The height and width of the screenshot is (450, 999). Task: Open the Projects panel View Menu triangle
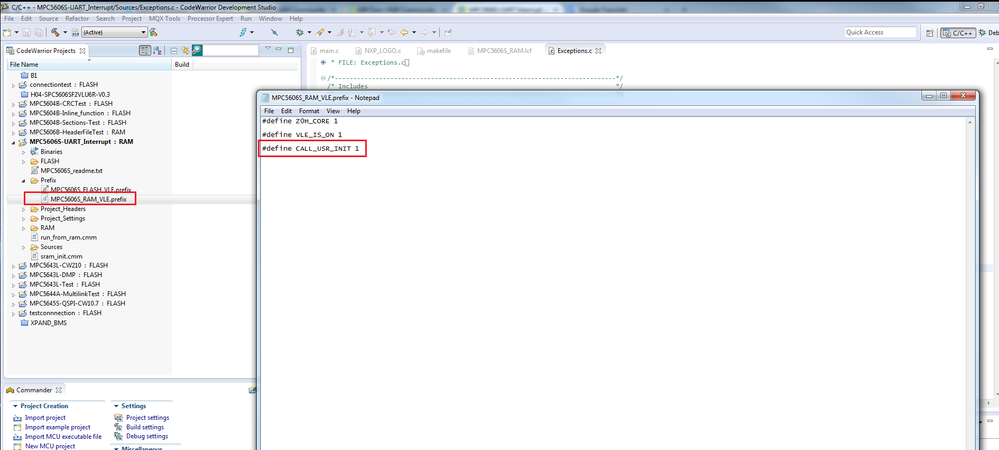(268, 50)
